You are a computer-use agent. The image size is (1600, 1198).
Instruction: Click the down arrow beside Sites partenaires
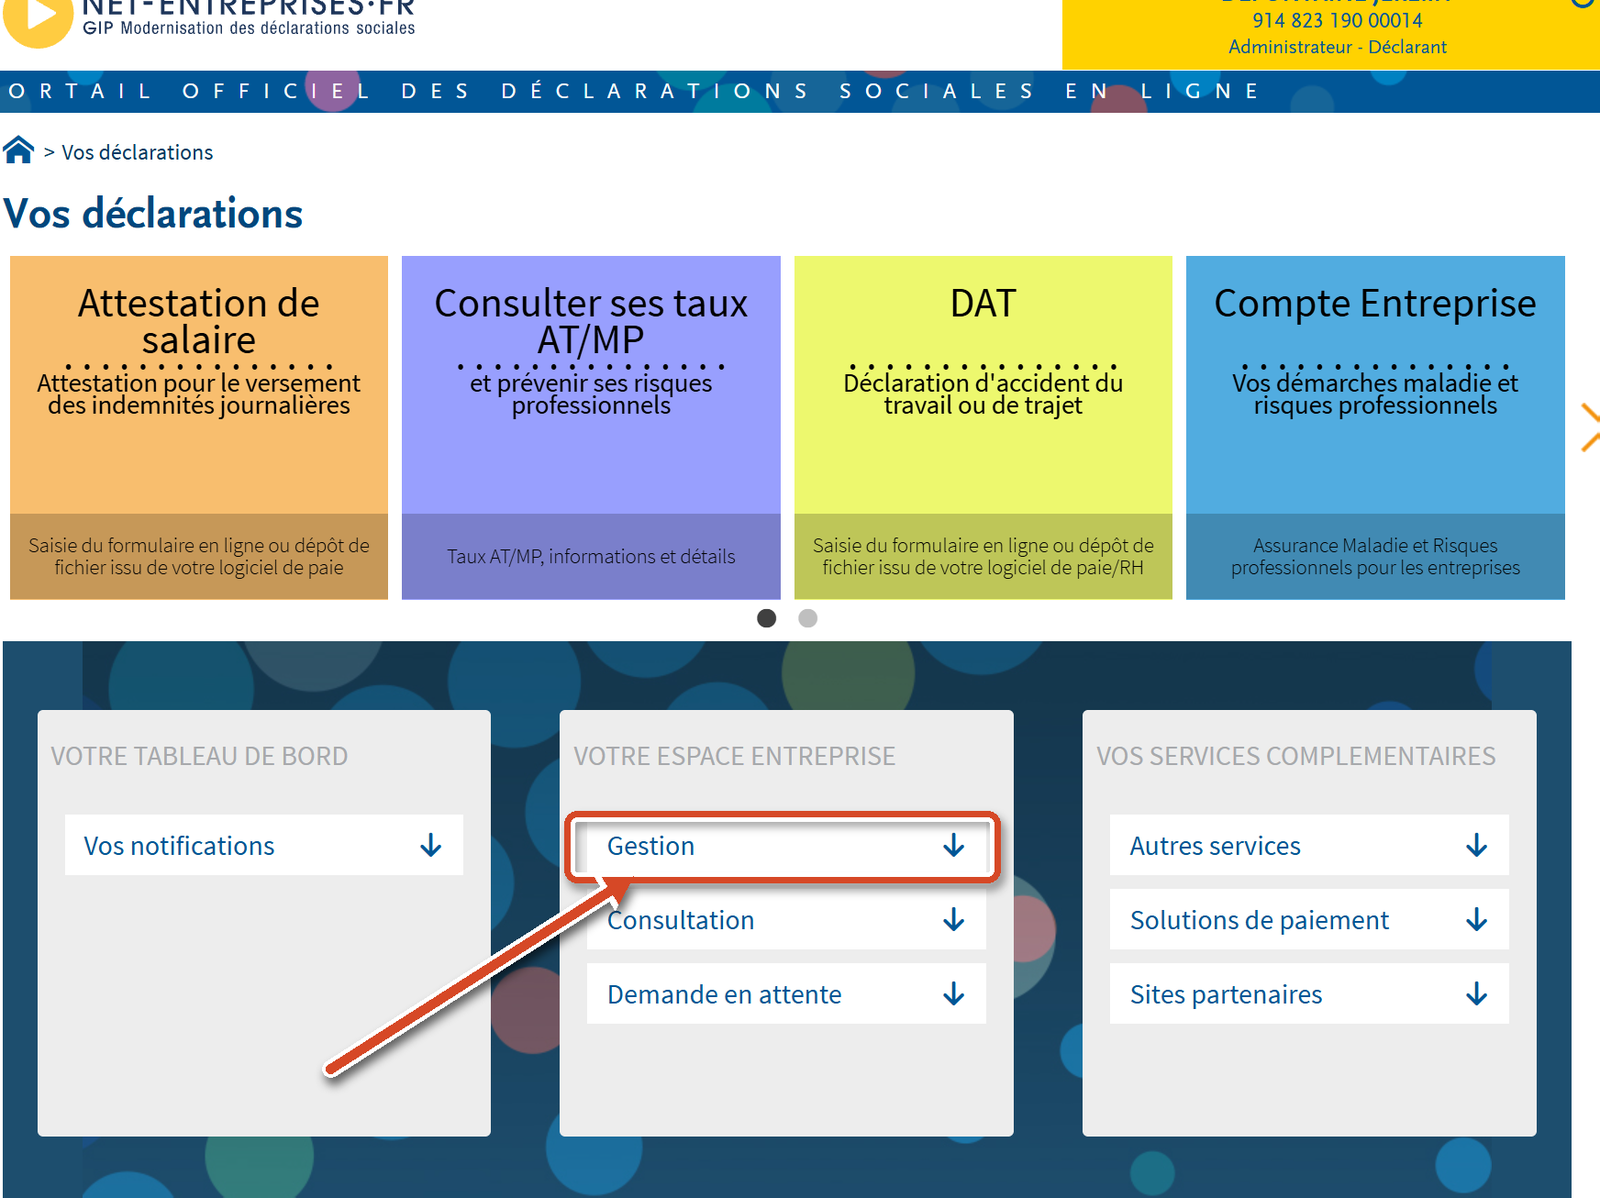coord(1477,994)
